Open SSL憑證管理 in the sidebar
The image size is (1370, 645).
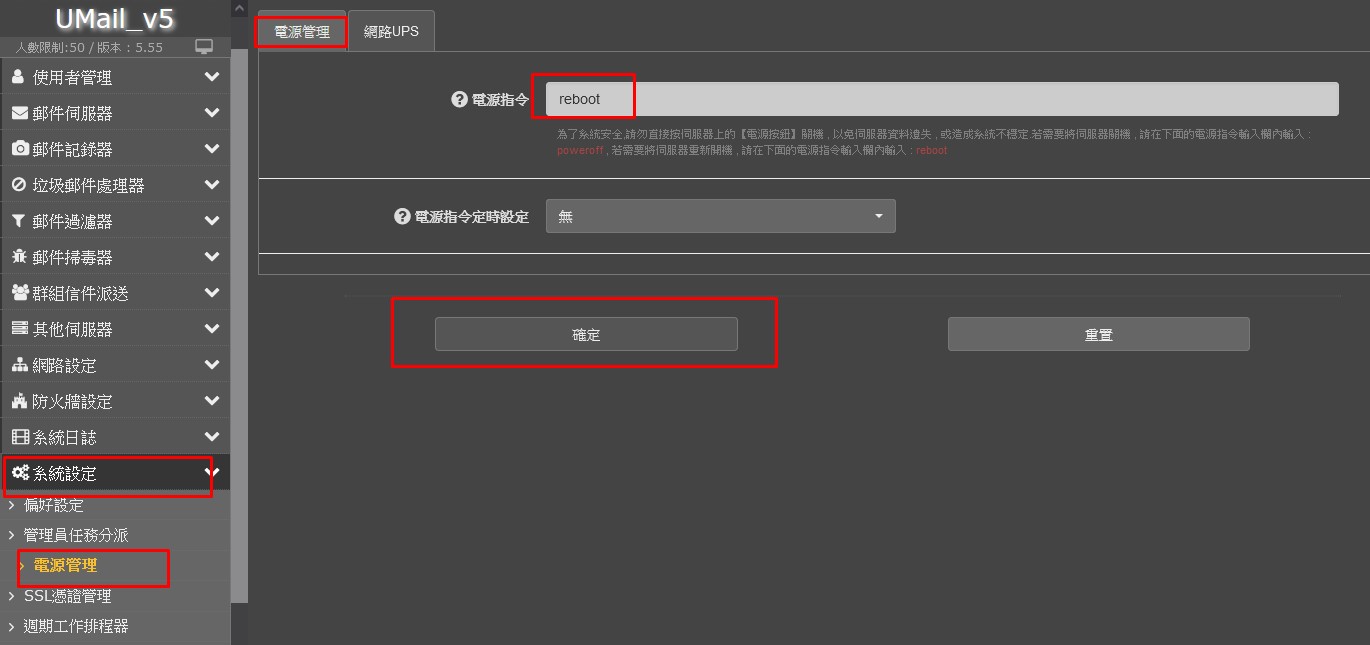click(x=67, y=596)
